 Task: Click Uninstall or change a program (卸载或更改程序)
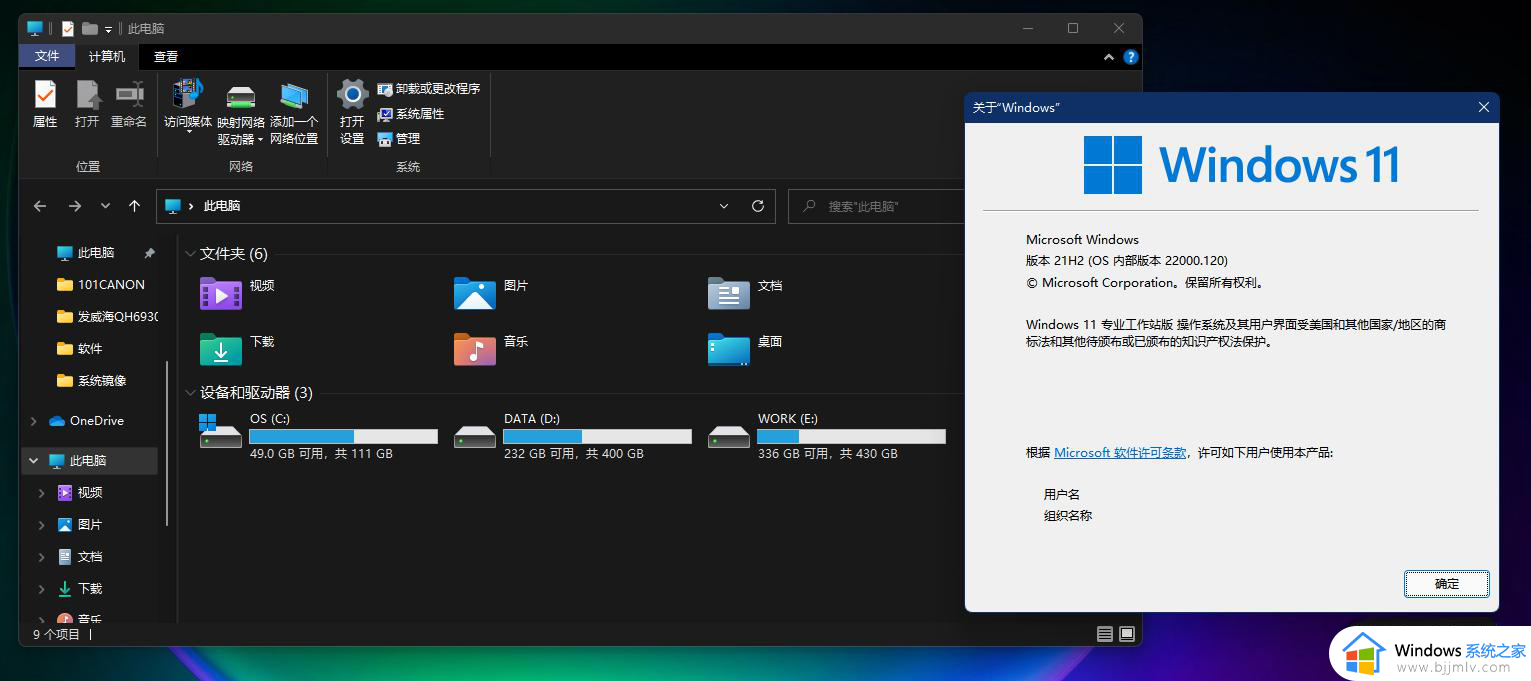(x=428, y=89)
